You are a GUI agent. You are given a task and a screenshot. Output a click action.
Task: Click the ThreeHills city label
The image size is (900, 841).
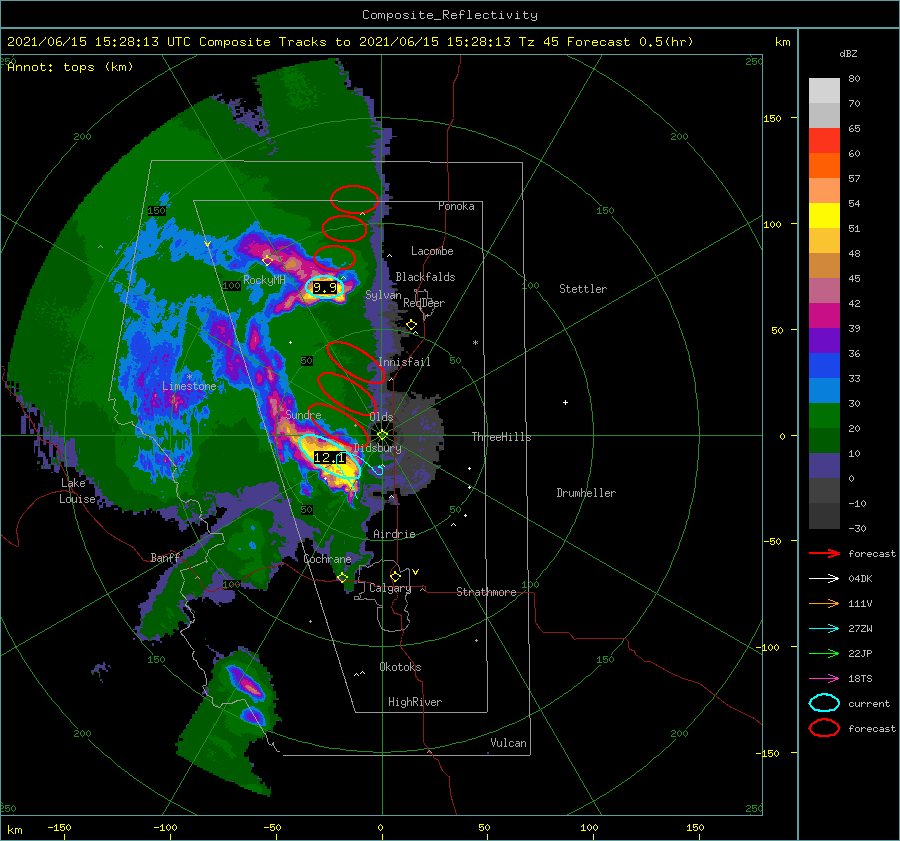[x=501, y=437]
